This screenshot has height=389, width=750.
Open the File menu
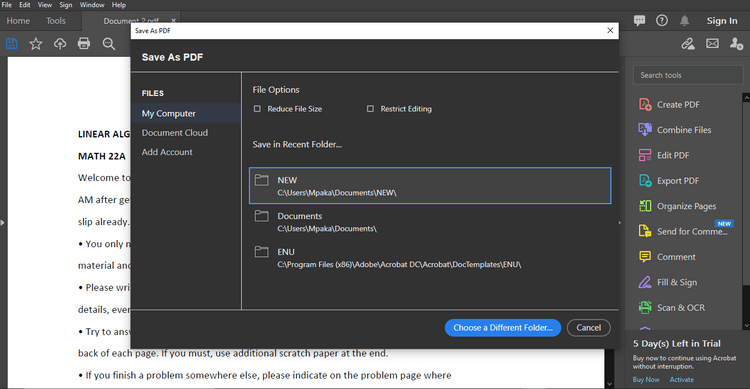tap(7, 5)
